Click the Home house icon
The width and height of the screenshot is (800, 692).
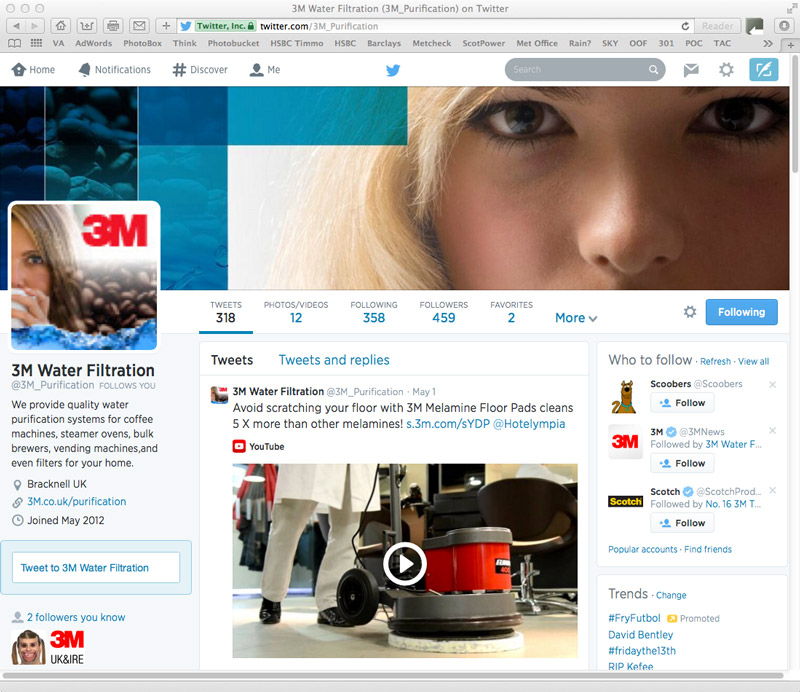click(x=18, y=70)
